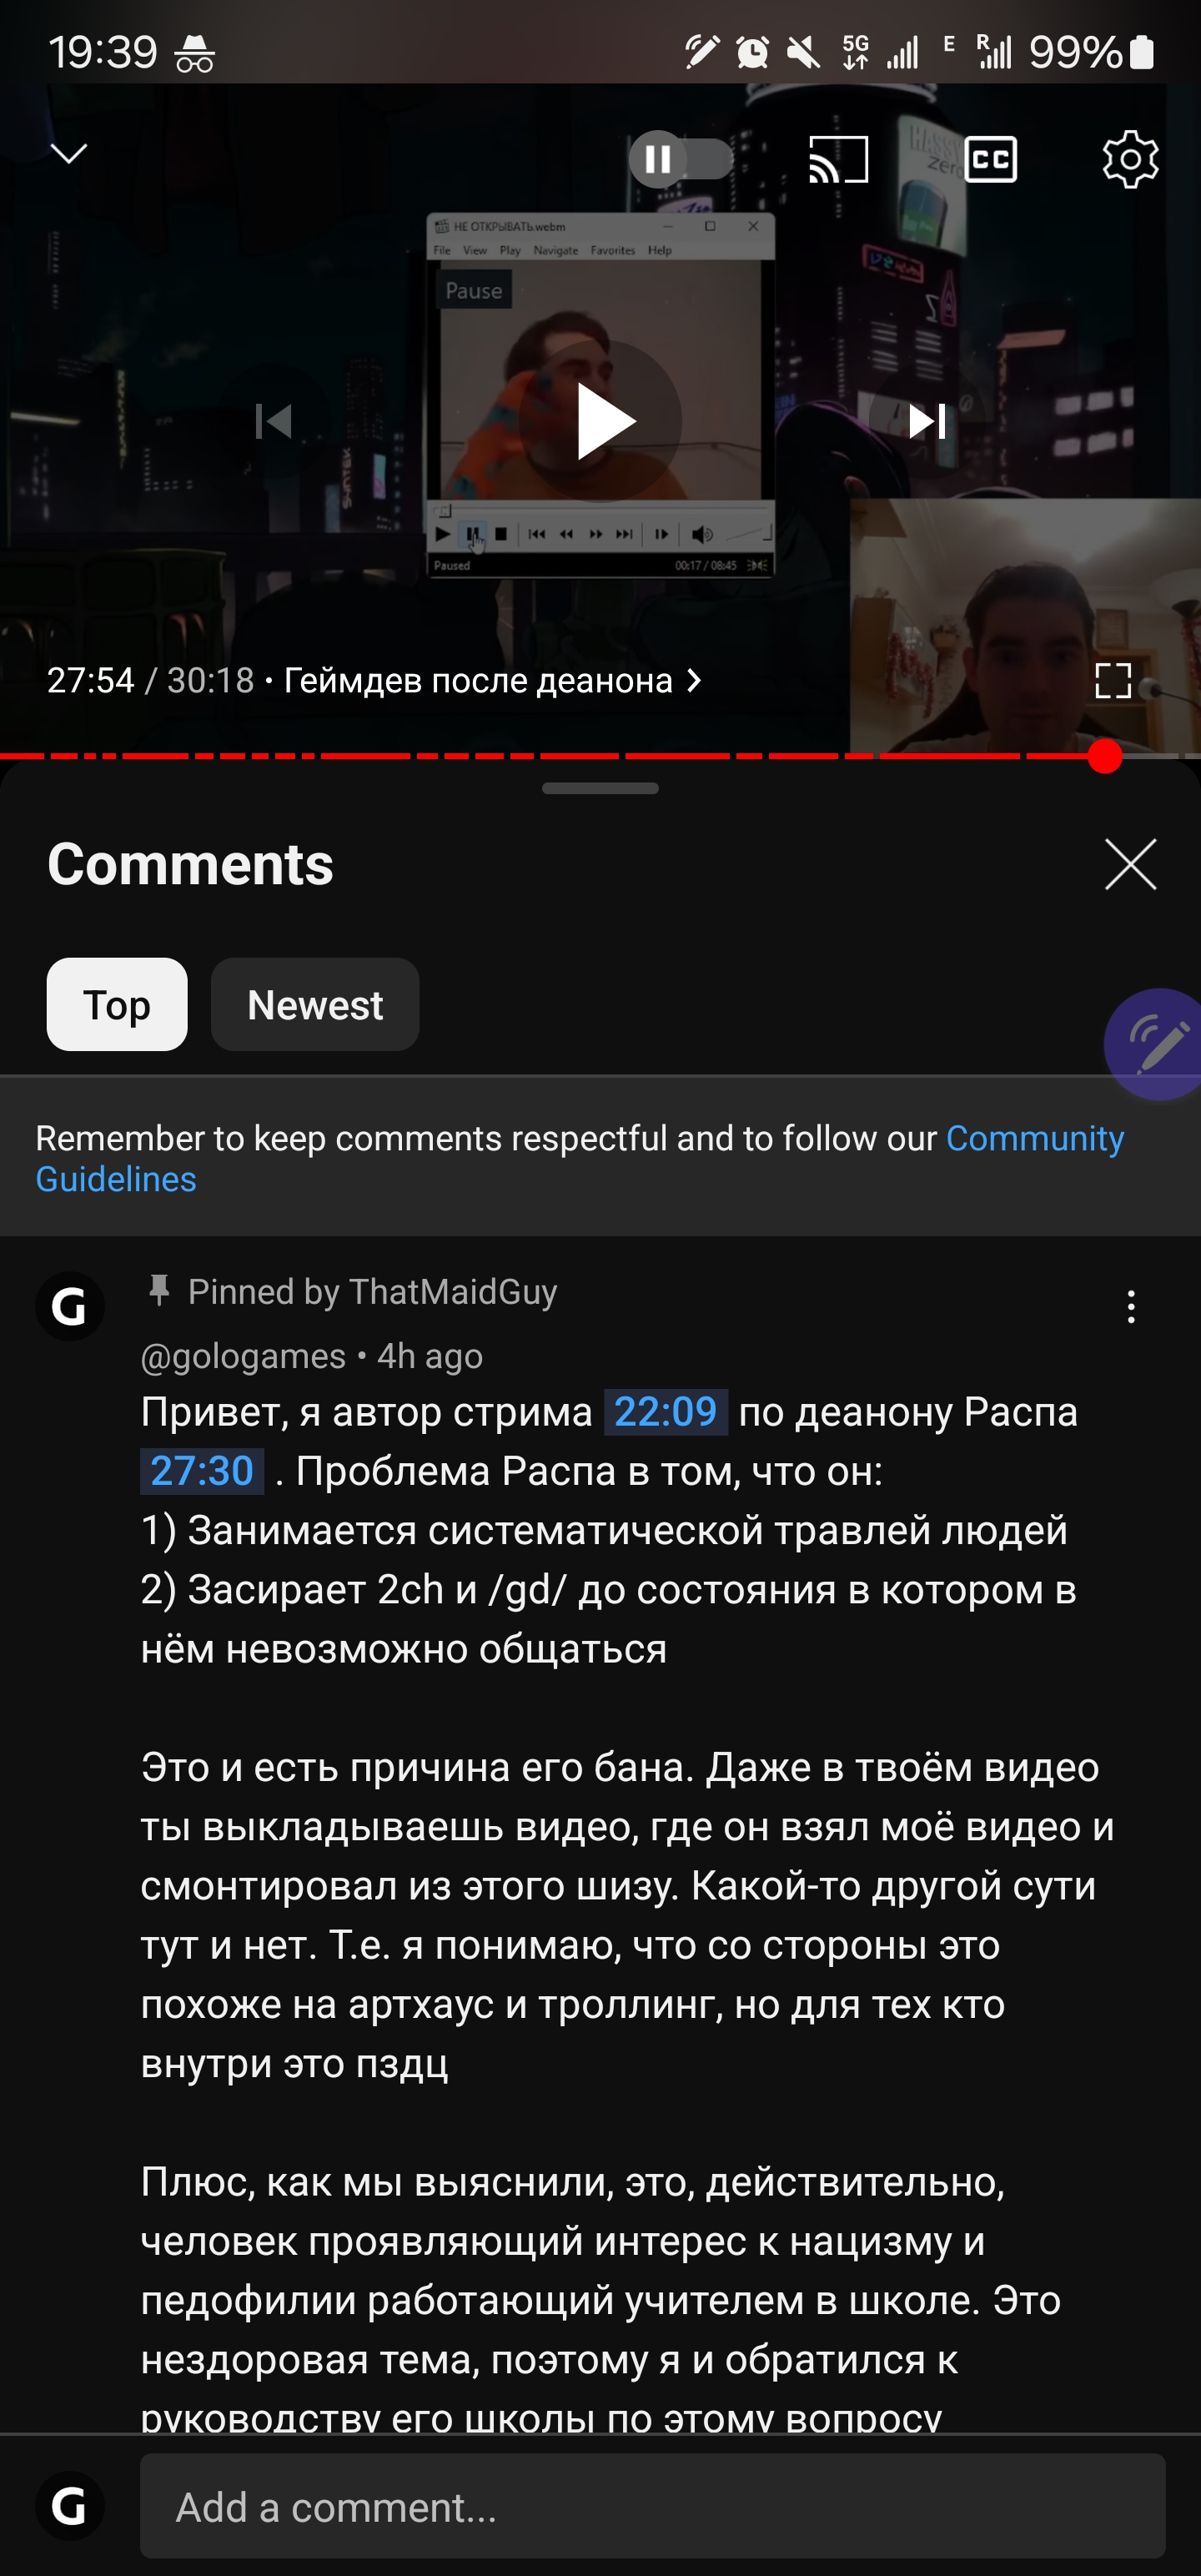1201x2576 pixels.
Task: Tap the Cast to device icon
Action: coord(838,158)
